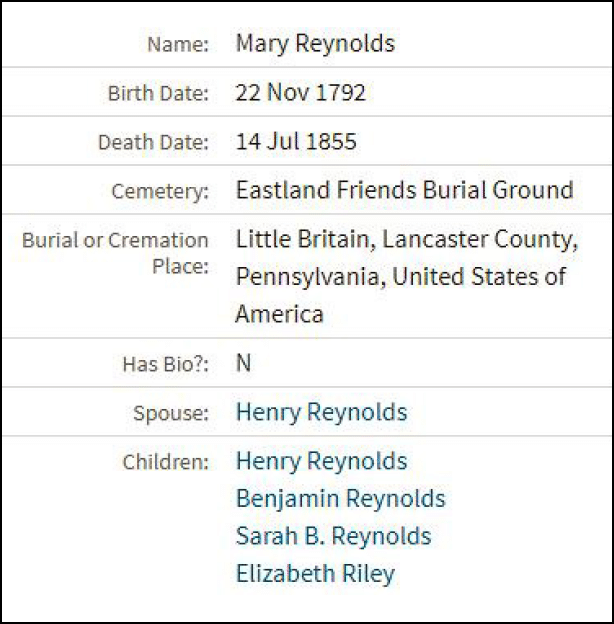Image resolution: width=614 pixels, height=624 pixels.
Task: Click the name value Mary Reynolds
Action: coord(315,44)
